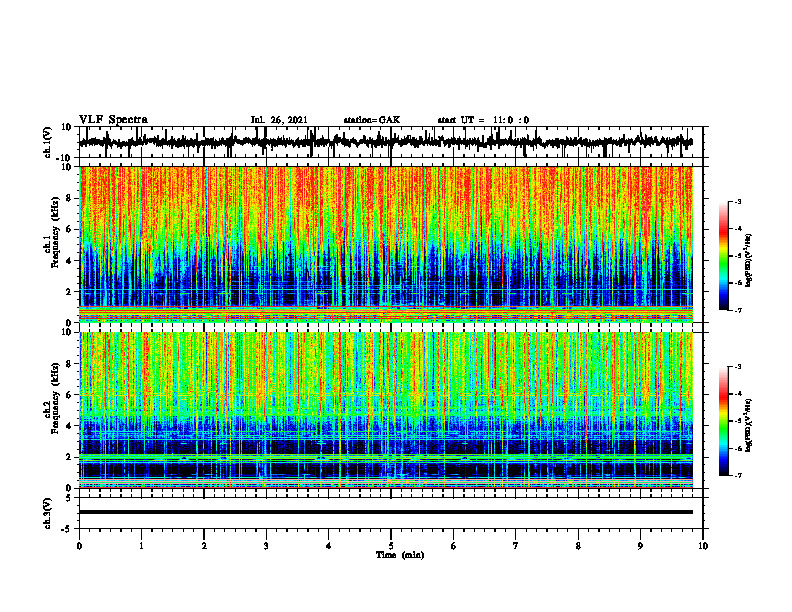Click the ch.3 flat black trace
This screenshot has width=792, height=612.
point(386,512)
